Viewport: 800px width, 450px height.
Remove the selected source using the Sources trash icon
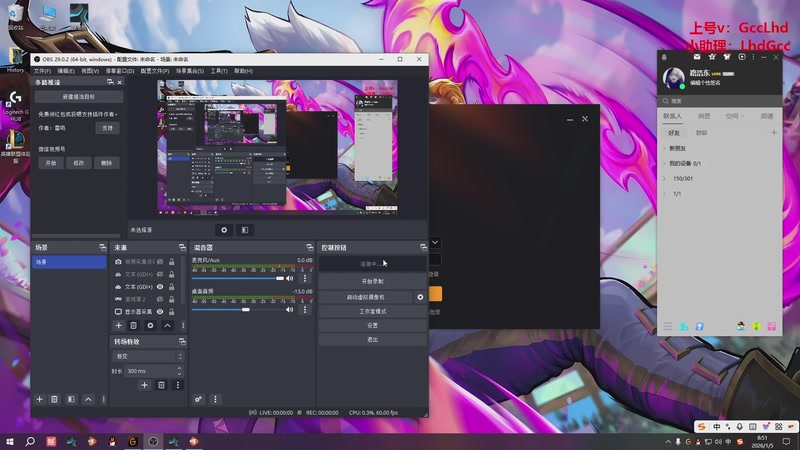click(134, 326)
